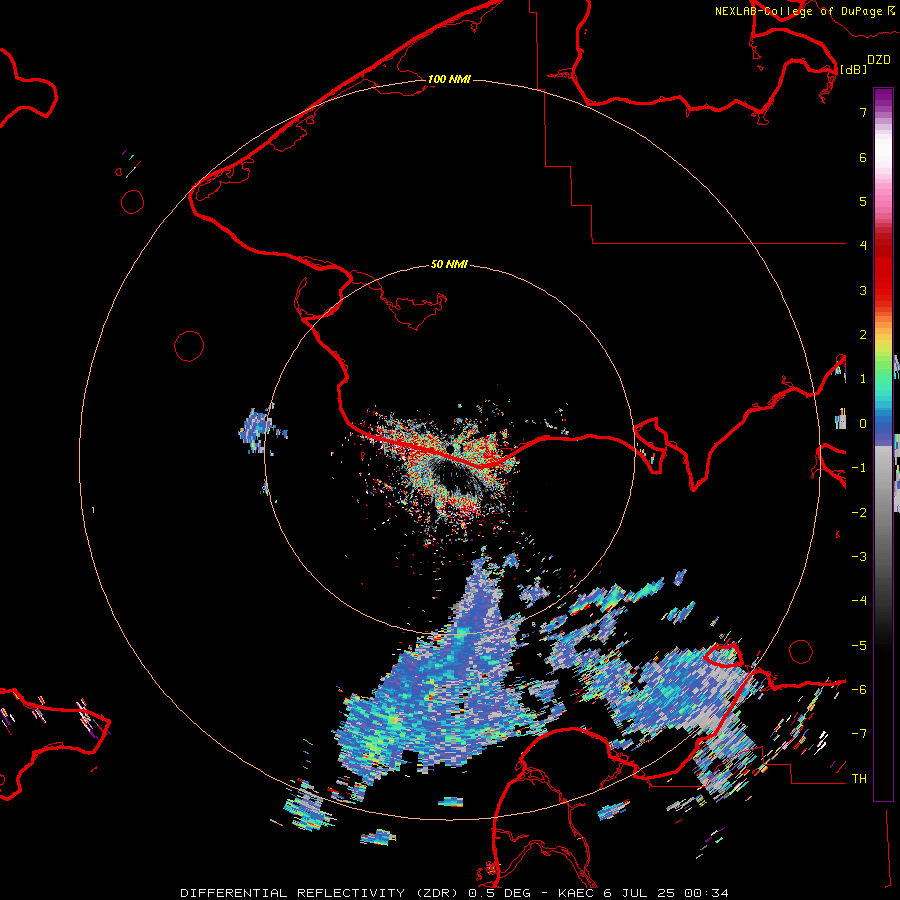Click the -7 tick label on the color scale
Viewport: 900px width, 900px height.
(859, 734)
